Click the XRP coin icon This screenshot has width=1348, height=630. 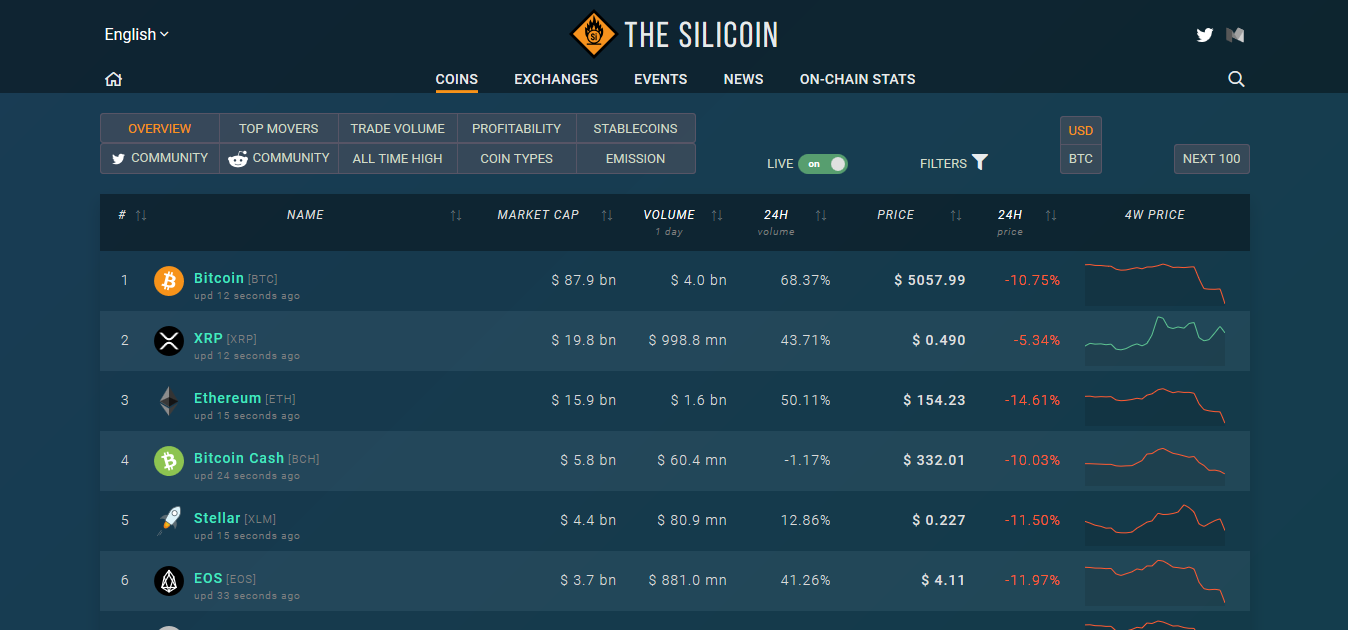169,341
